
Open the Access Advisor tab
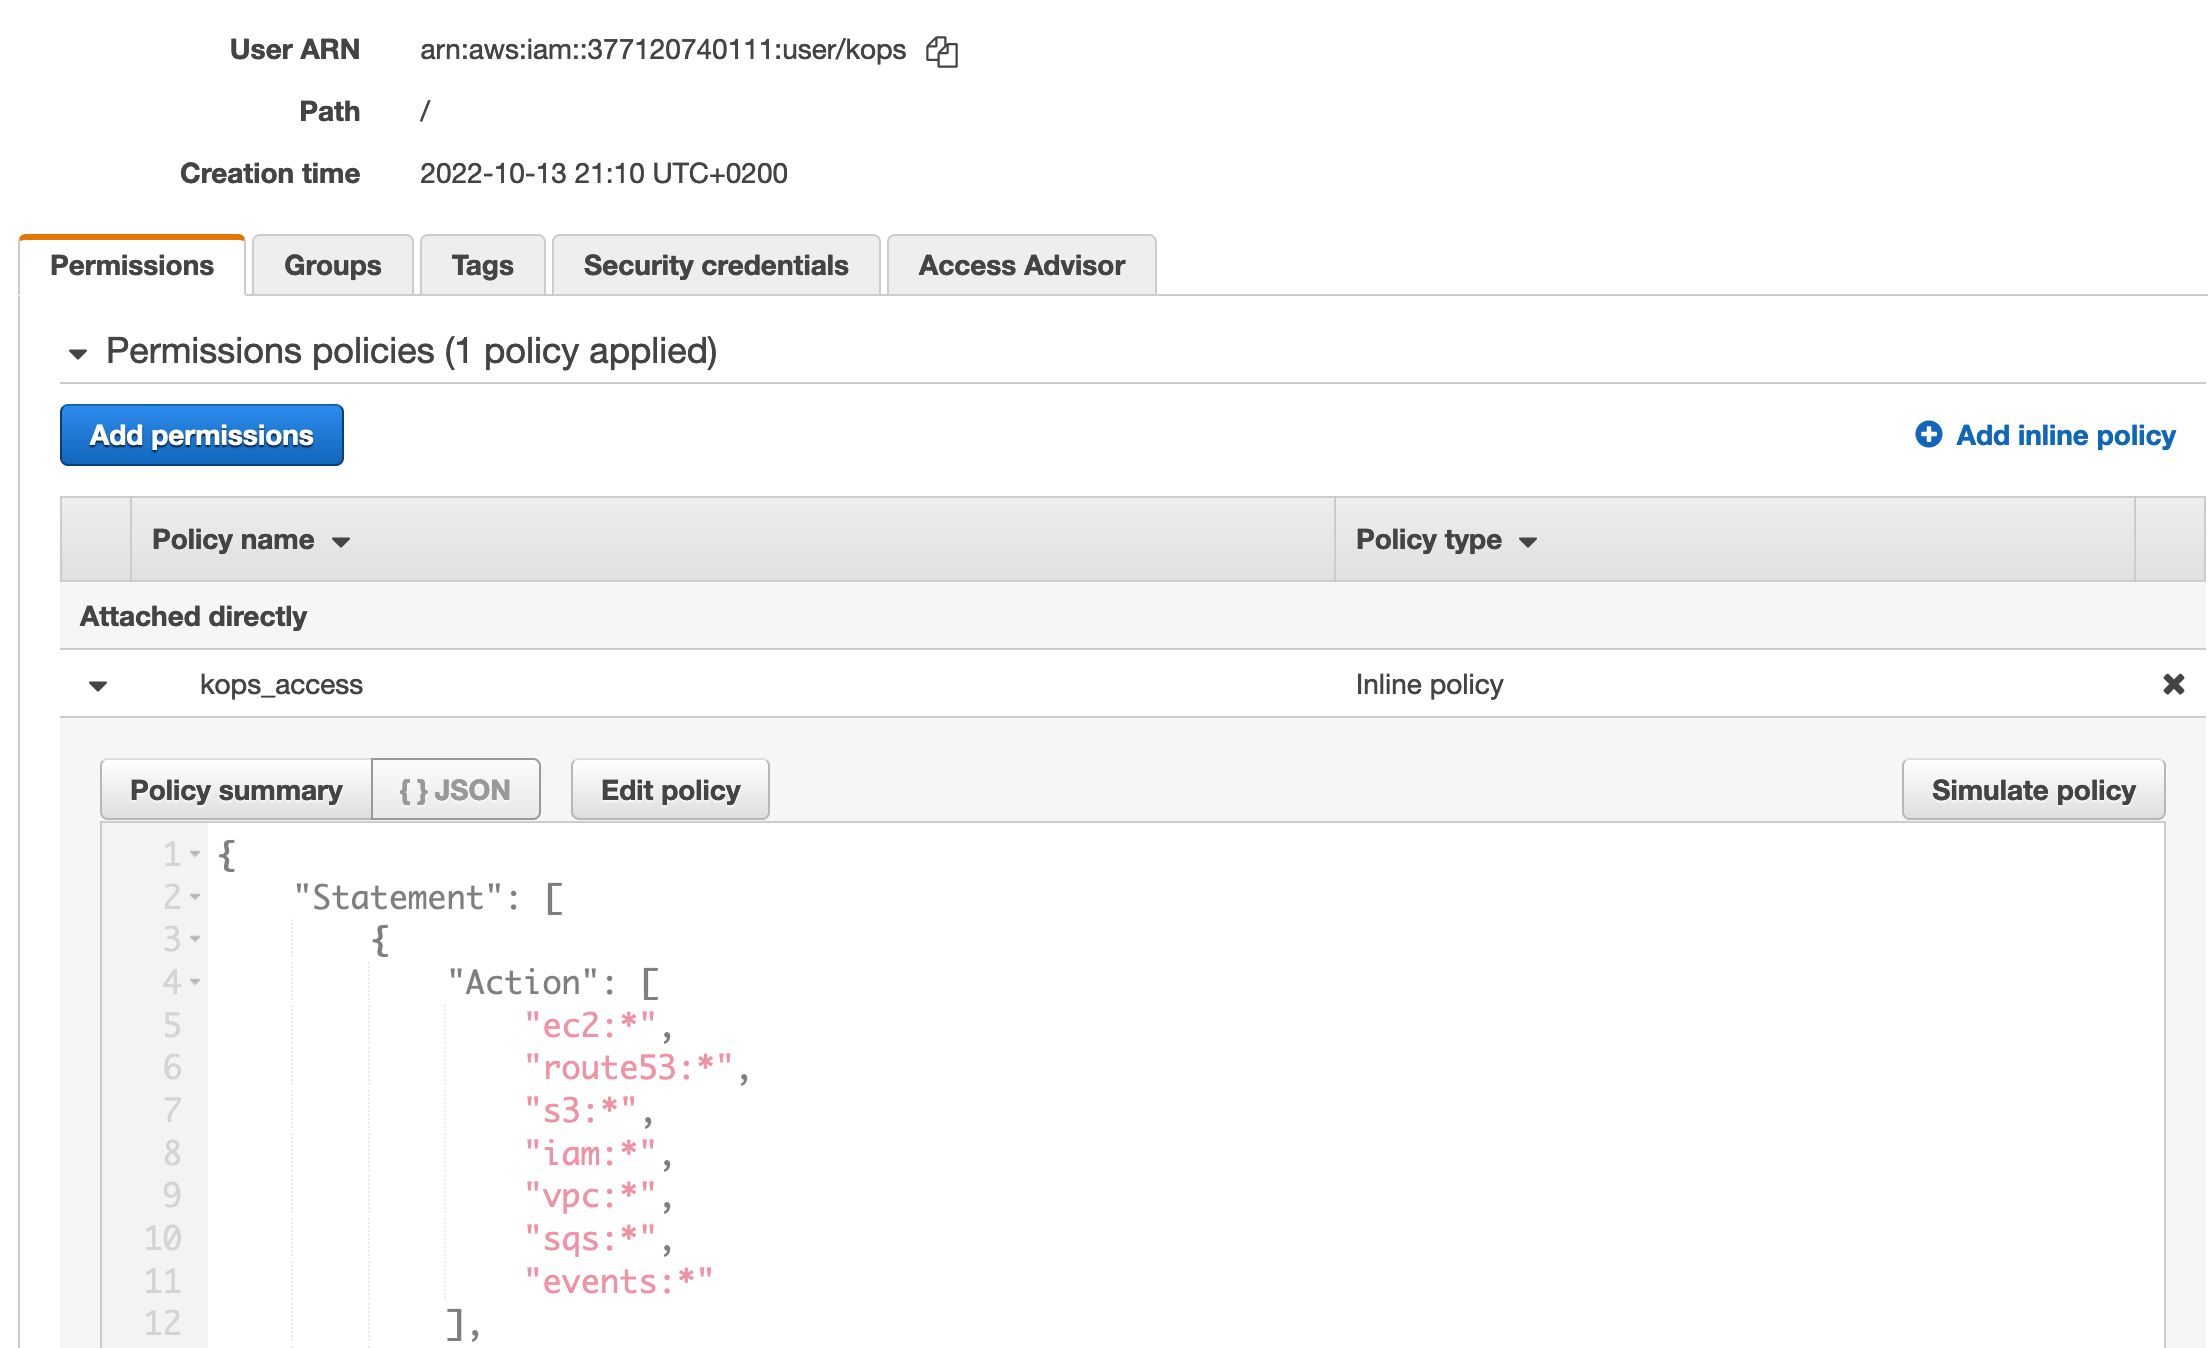[1022, 265]
